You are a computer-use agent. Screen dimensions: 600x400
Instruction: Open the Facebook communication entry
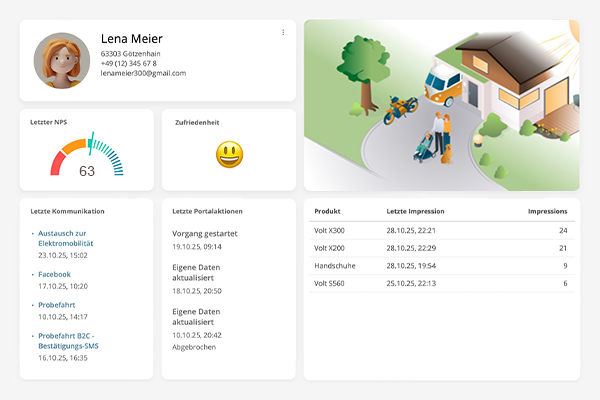(54, 274)
